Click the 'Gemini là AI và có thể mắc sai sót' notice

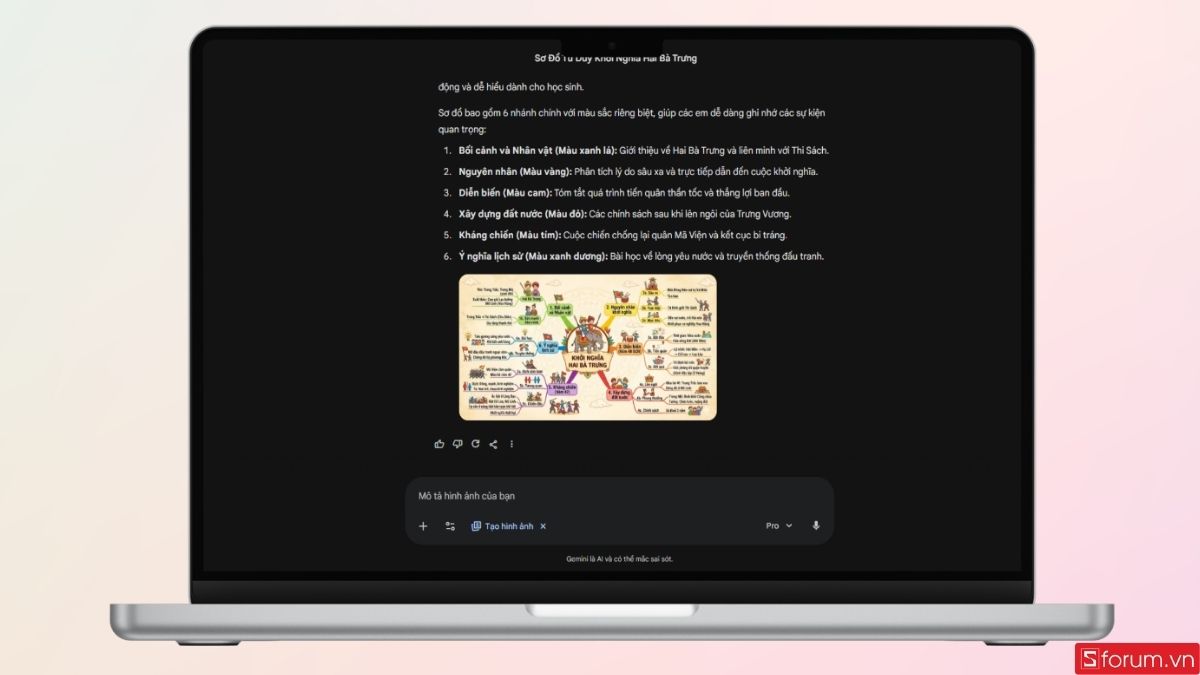point(619,559)
